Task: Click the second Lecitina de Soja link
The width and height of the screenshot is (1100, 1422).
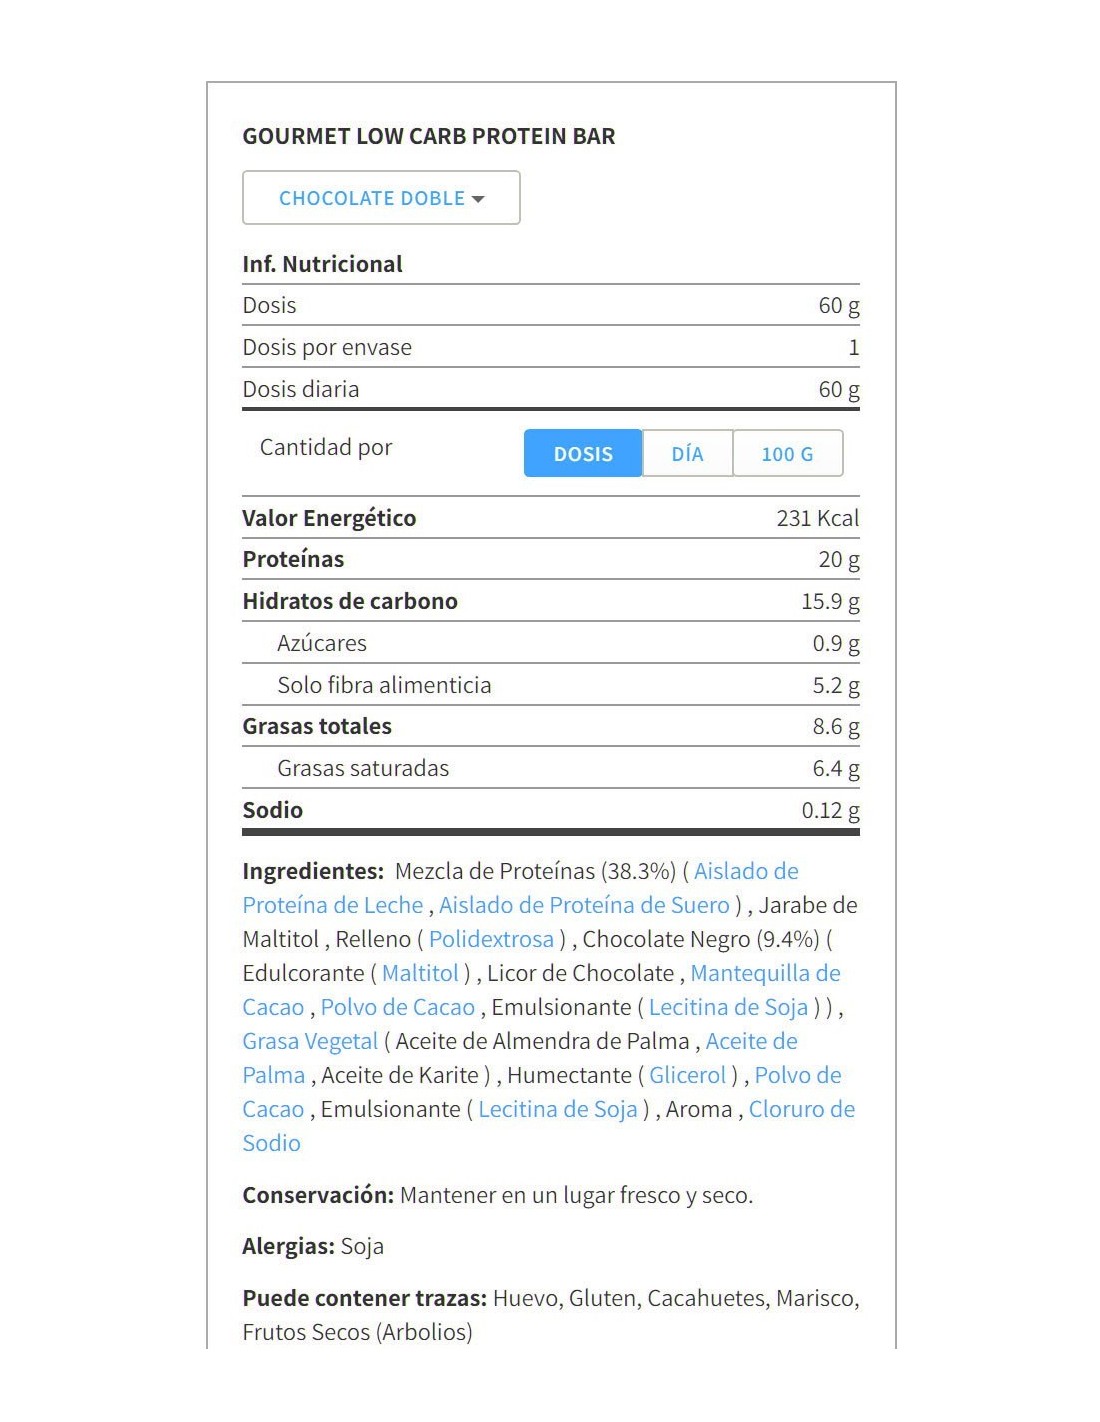Action: coord(558,1109)
